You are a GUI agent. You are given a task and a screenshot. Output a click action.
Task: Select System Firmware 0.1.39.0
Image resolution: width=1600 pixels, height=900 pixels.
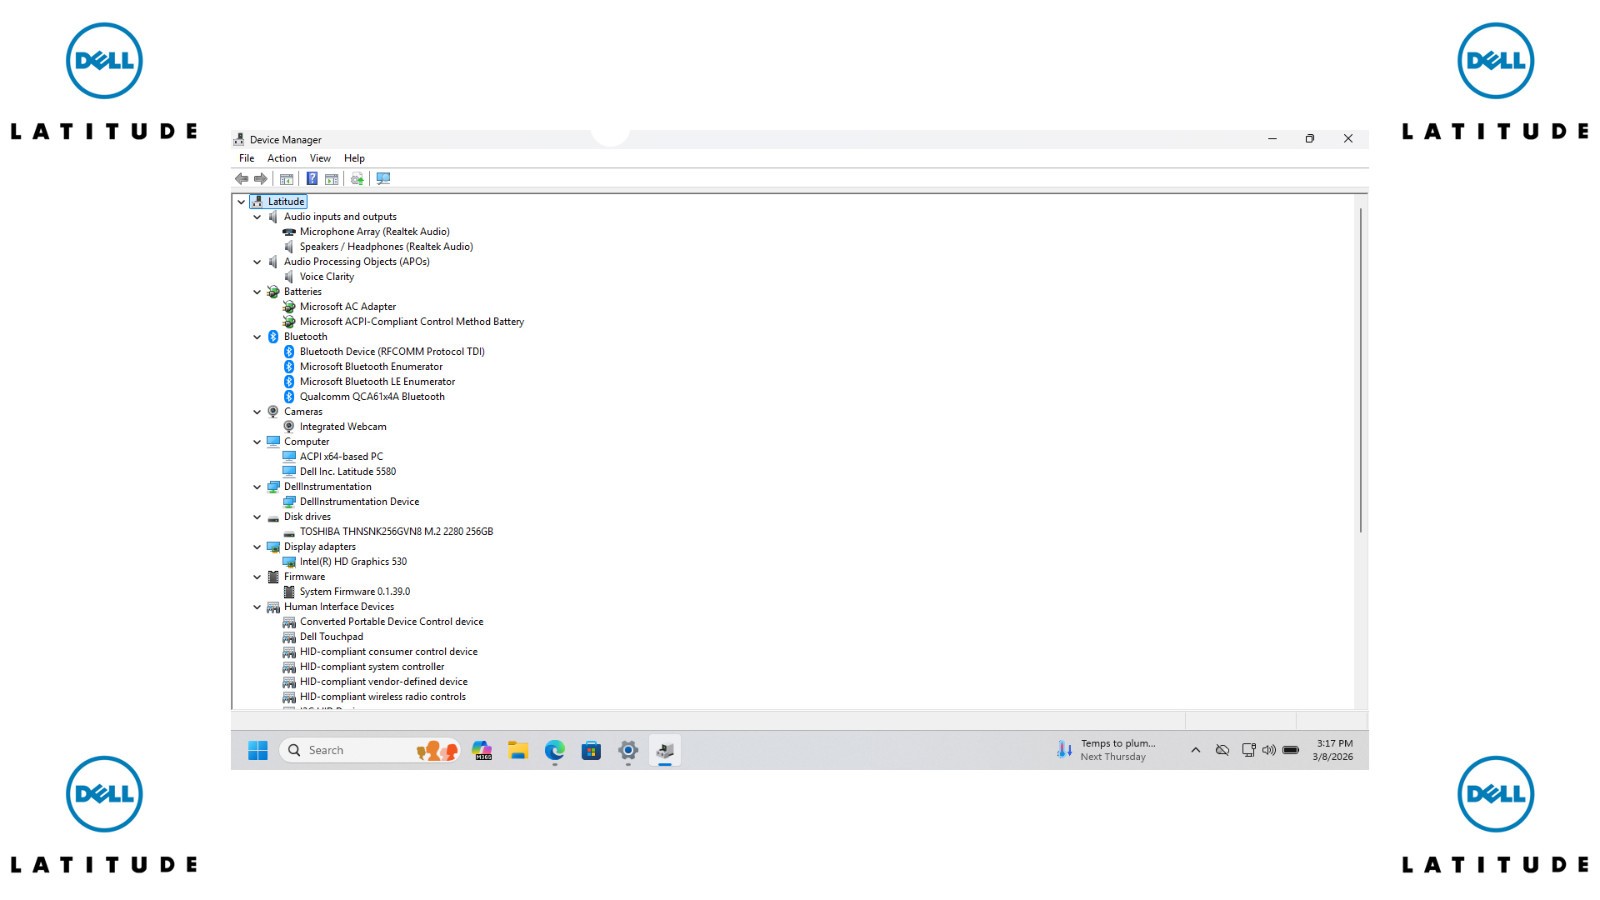pyautogui.click(x=355, y=592)
